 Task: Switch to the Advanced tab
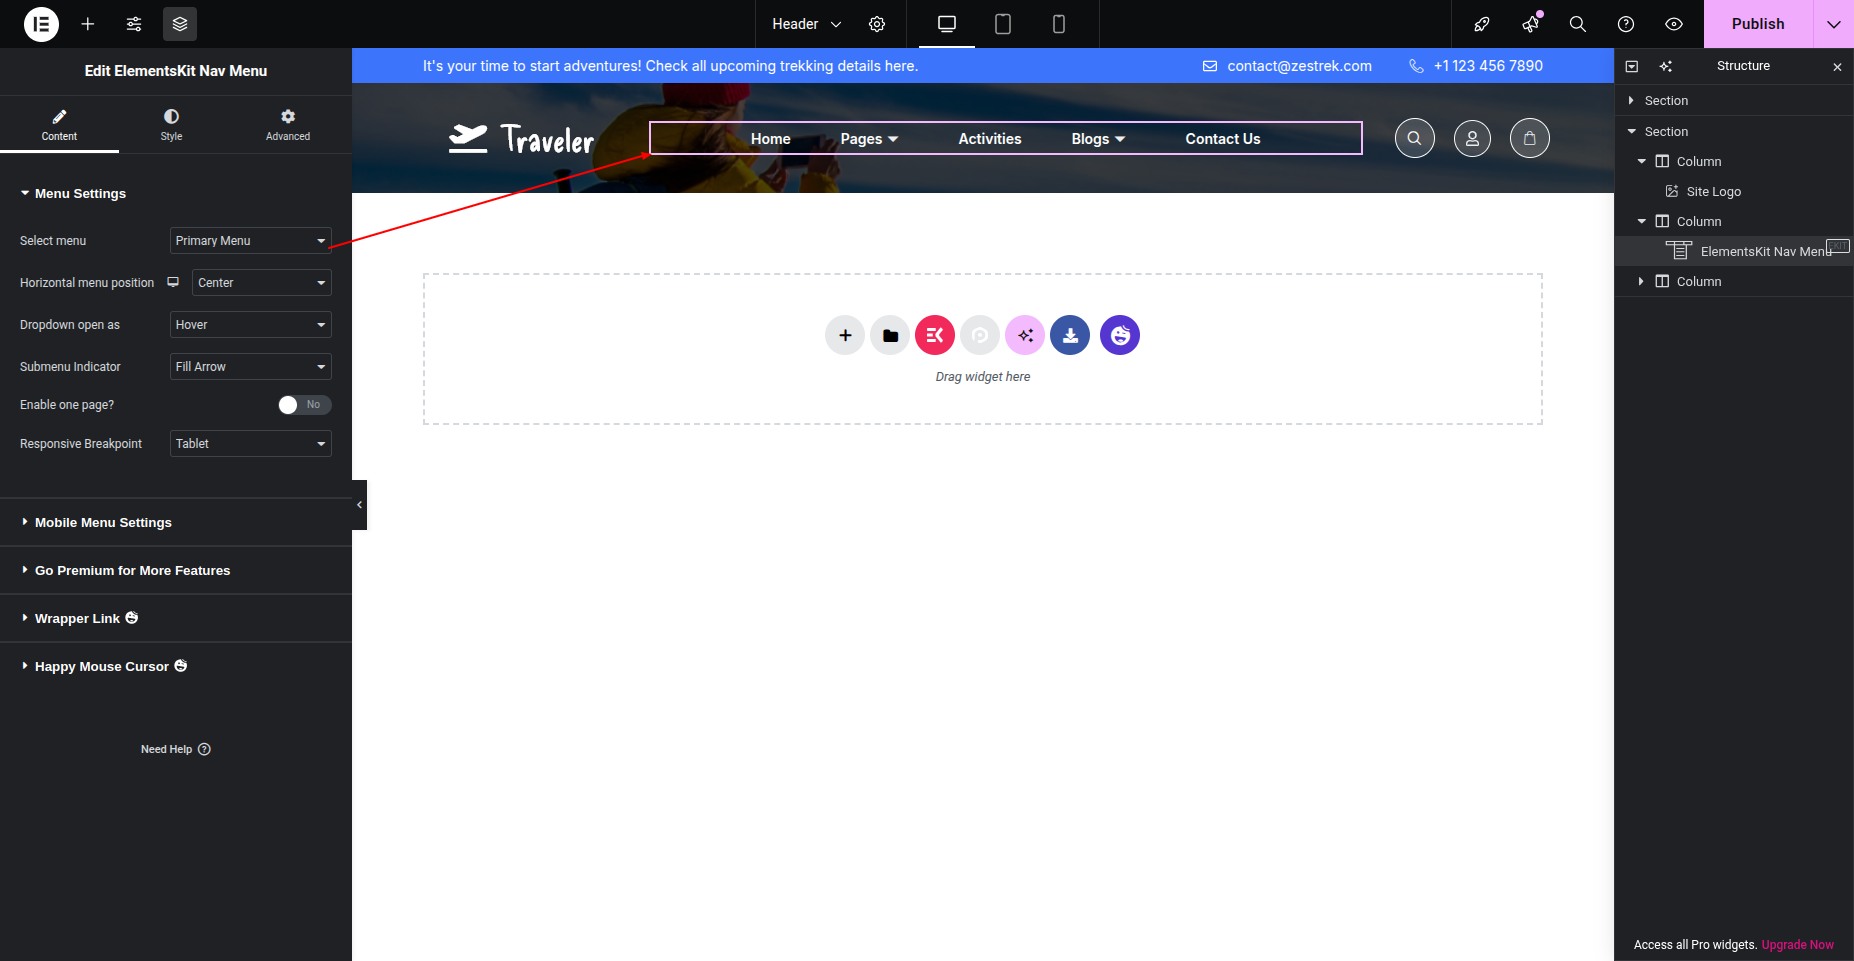[x=288, y=124]
